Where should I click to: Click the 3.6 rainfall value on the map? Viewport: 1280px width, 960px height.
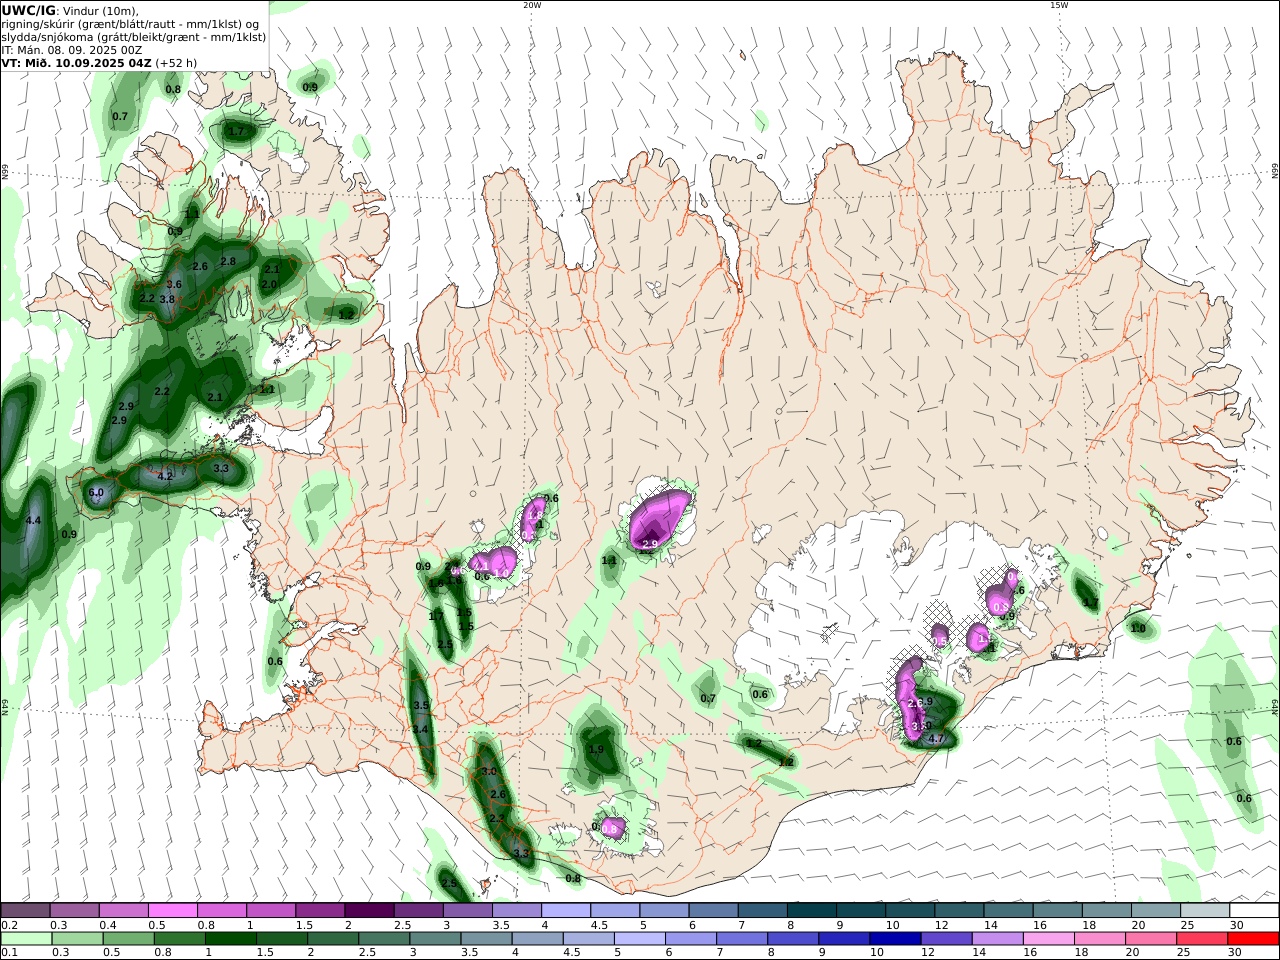coord(174,285)
